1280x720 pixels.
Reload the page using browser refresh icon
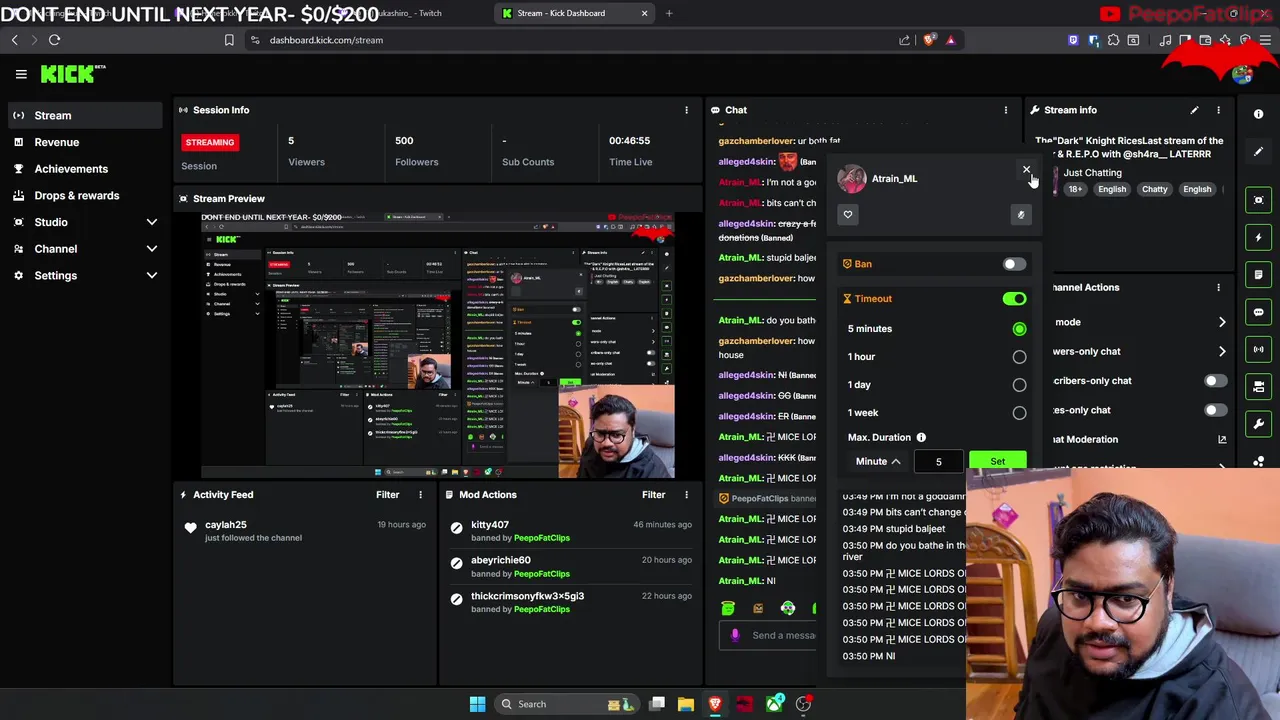54,40
